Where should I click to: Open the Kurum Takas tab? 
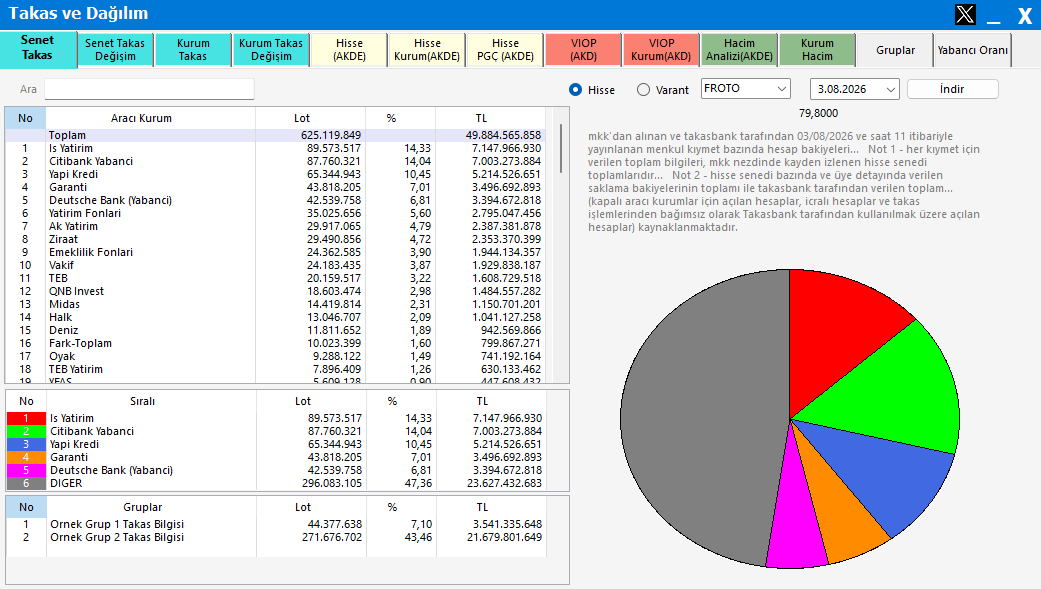coord(193,50)
